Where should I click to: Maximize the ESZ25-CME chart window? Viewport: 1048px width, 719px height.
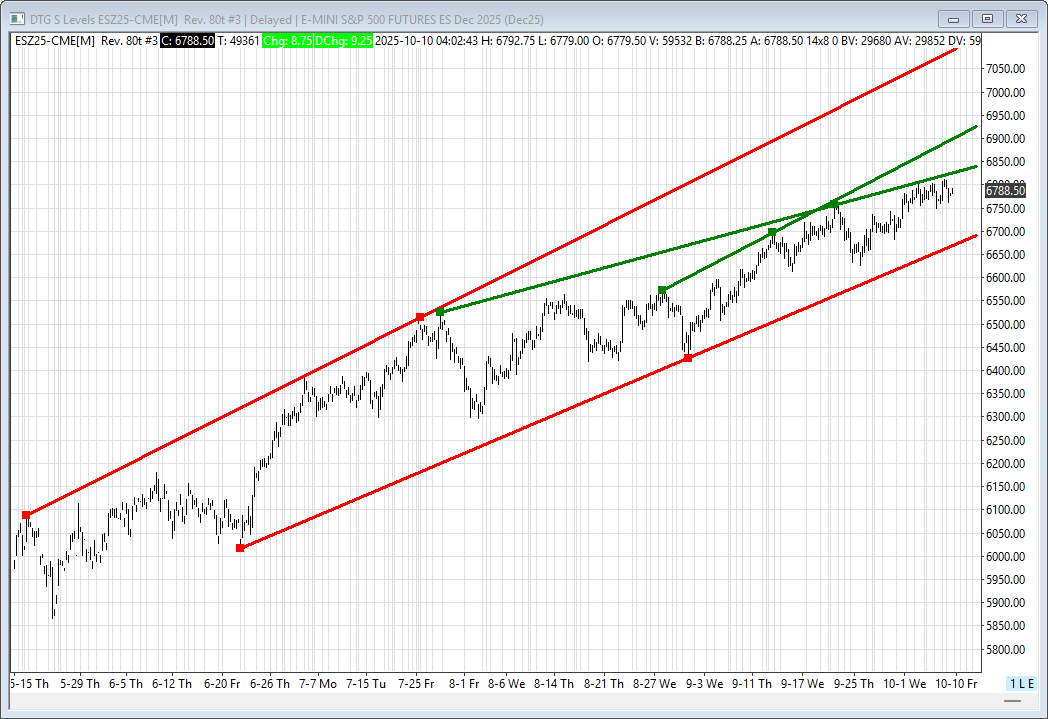[x=988, y=18]
